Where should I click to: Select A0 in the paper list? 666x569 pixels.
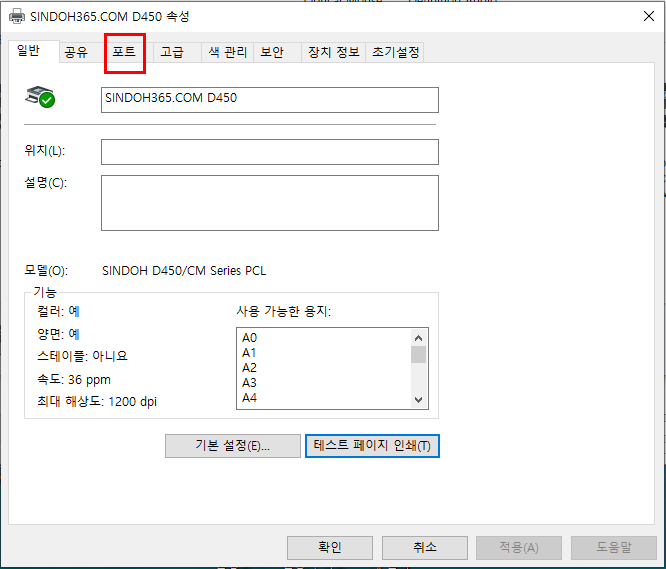[249, 338]
